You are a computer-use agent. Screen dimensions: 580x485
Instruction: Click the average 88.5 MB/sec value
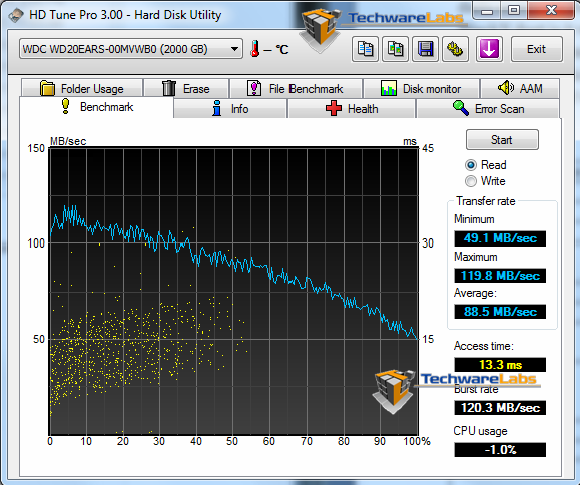click(500, 311)
